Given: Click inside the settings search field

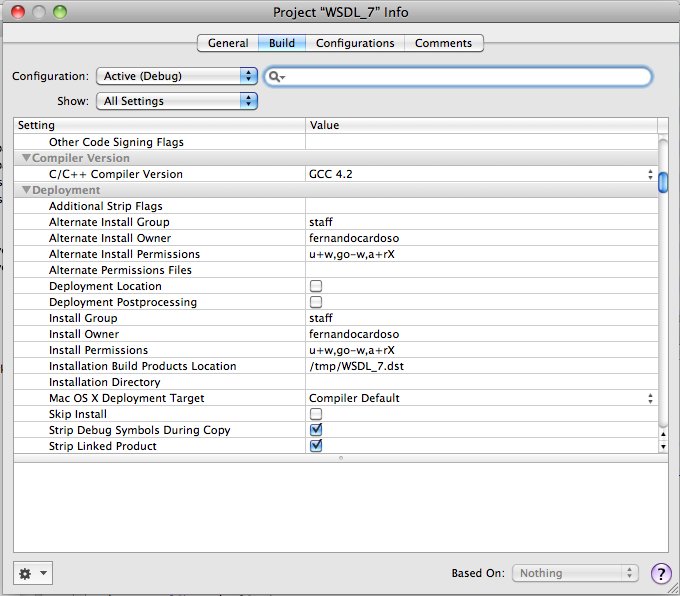Looking at the screenshot, I should click(465, 77).
